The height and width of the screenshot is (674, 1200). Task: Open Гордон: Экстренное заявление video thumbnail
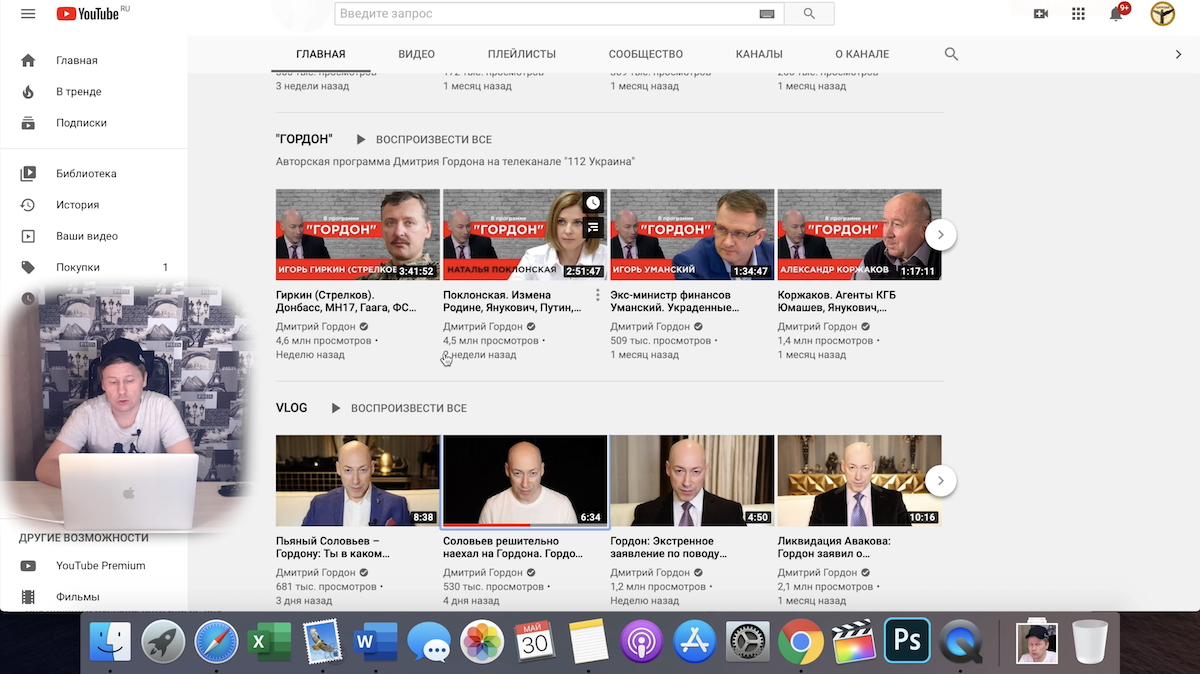tap(692, 481)
